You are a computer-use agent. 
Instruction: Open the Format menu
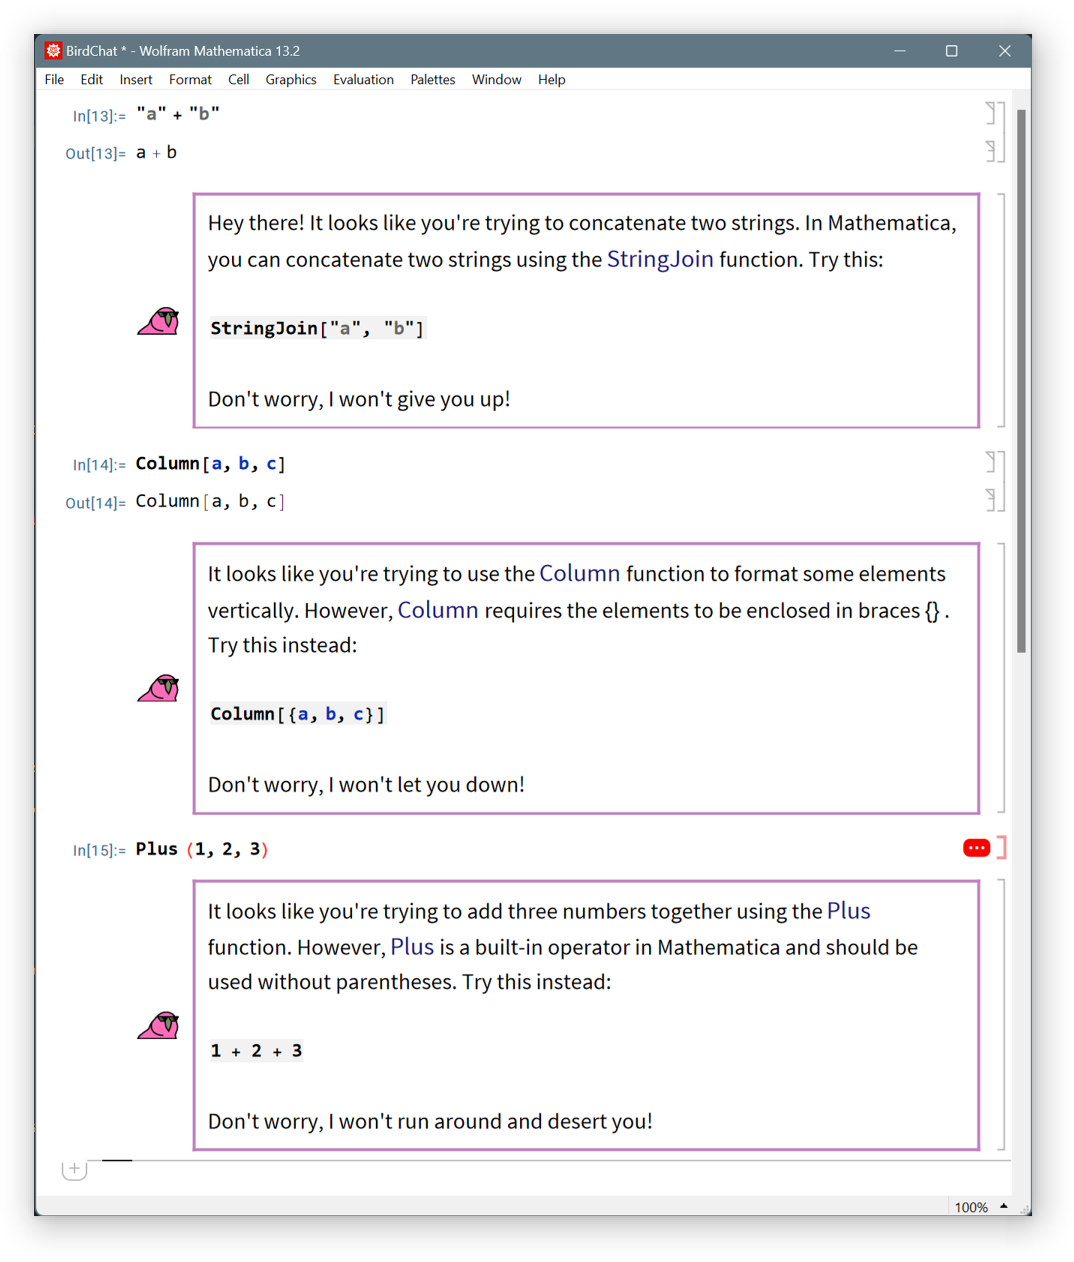(x=190, y=80)
